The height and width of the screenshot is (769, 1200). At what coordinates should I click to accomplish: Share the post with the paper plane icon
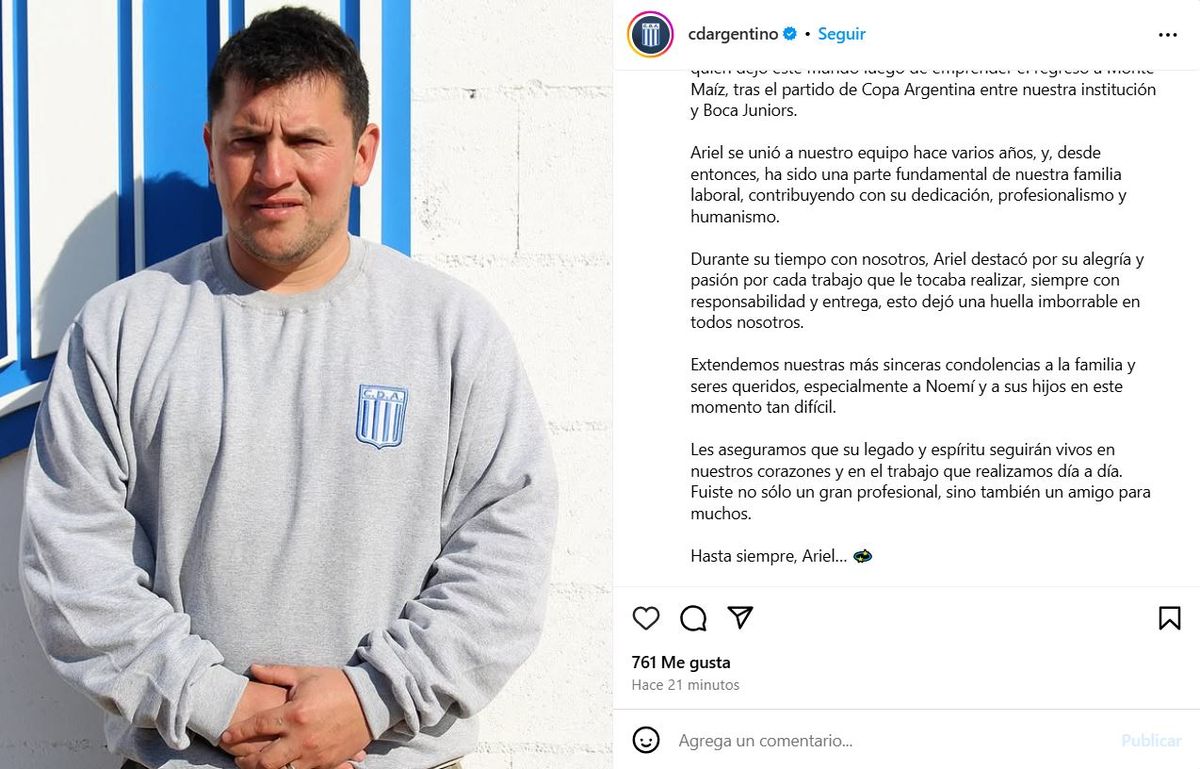(x=740, y=617)
